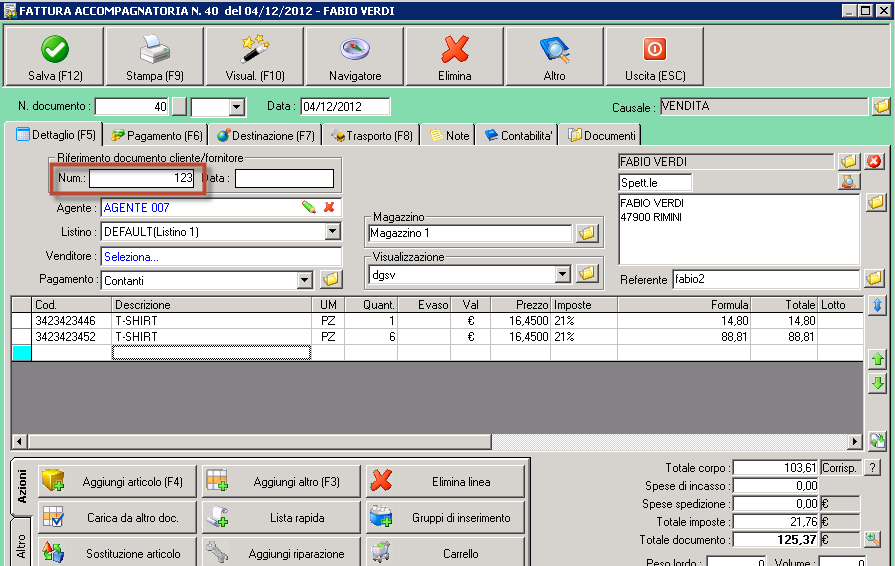Click question mark button next to Corrisp.
The width and height of the screenshot is (895, 566).
pos(872,468)
